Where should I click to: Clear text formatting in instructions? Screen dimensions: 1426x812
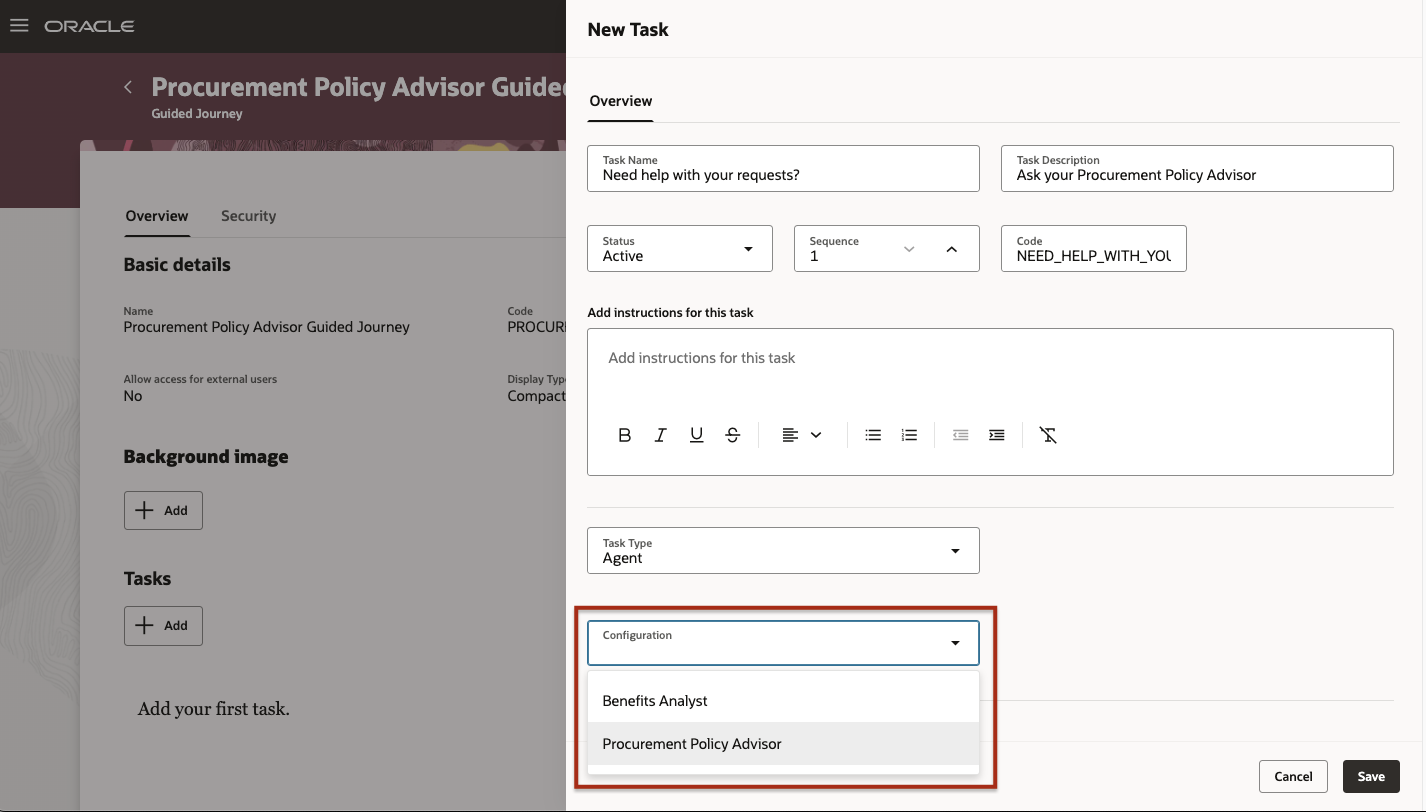[x=1048, y=435]
